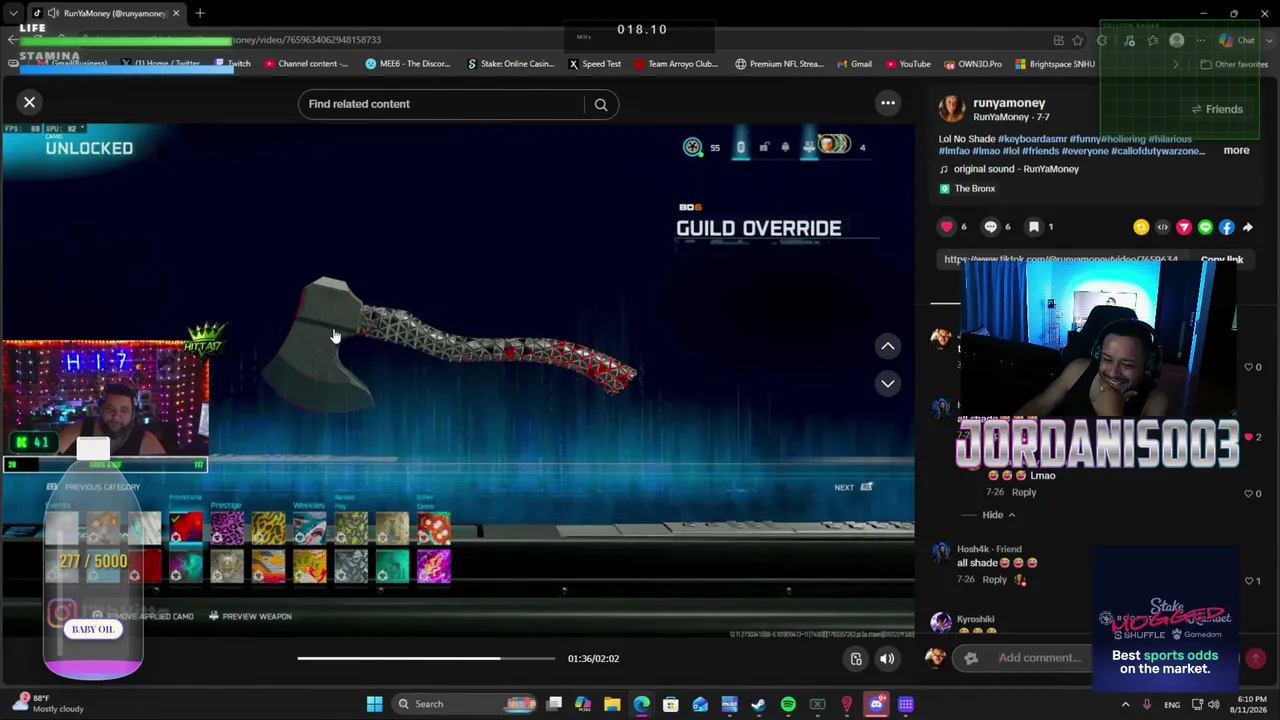Open File Explorer from the taskbar
Viewport: 1280px width, 720px height.
[x=612, y=704]
